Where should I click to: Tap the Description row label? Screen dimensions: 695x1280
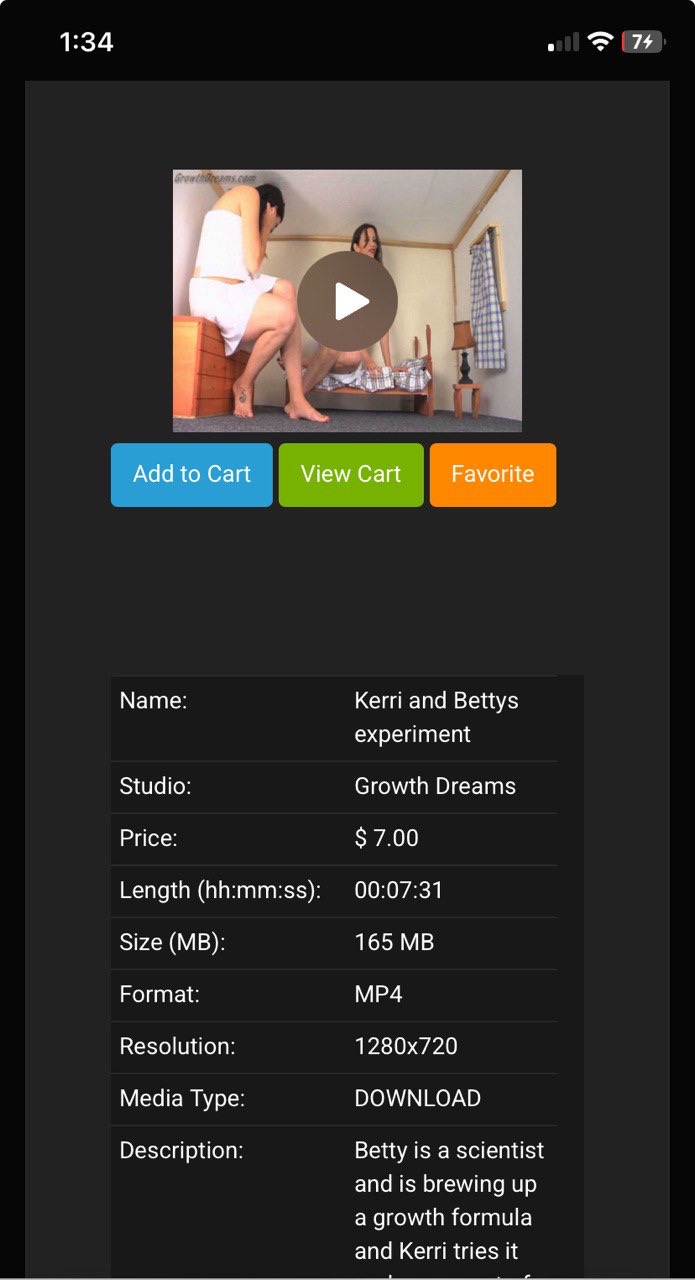181,1150
